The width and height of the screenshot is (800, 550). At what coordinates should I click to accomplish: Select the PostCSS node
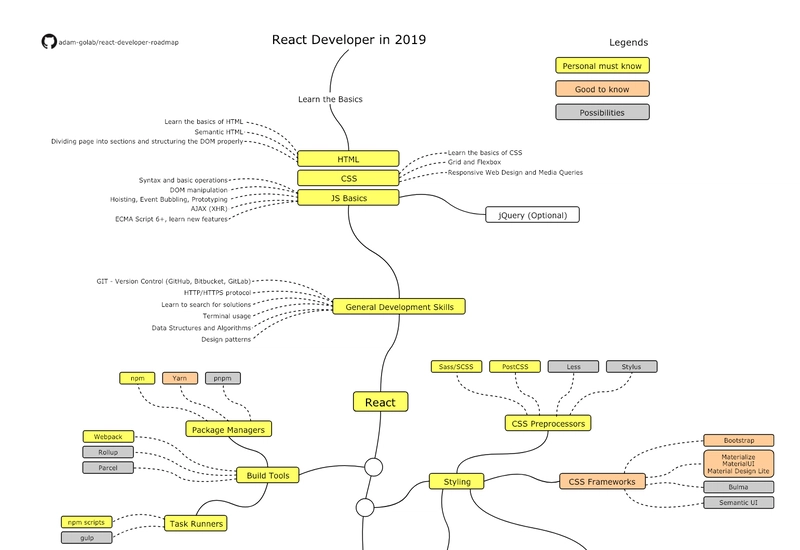pyautogui.click(x=515, y=366)
